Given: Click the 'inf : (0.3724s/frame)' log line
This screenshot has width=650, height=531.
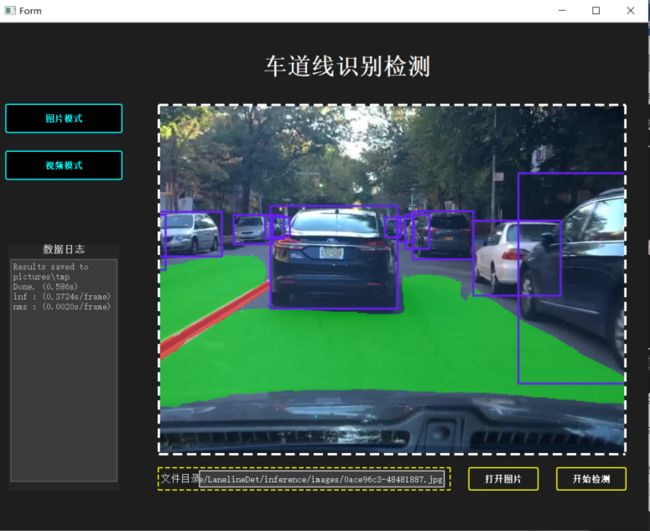Looking at the screenshot, I should 62,297.
